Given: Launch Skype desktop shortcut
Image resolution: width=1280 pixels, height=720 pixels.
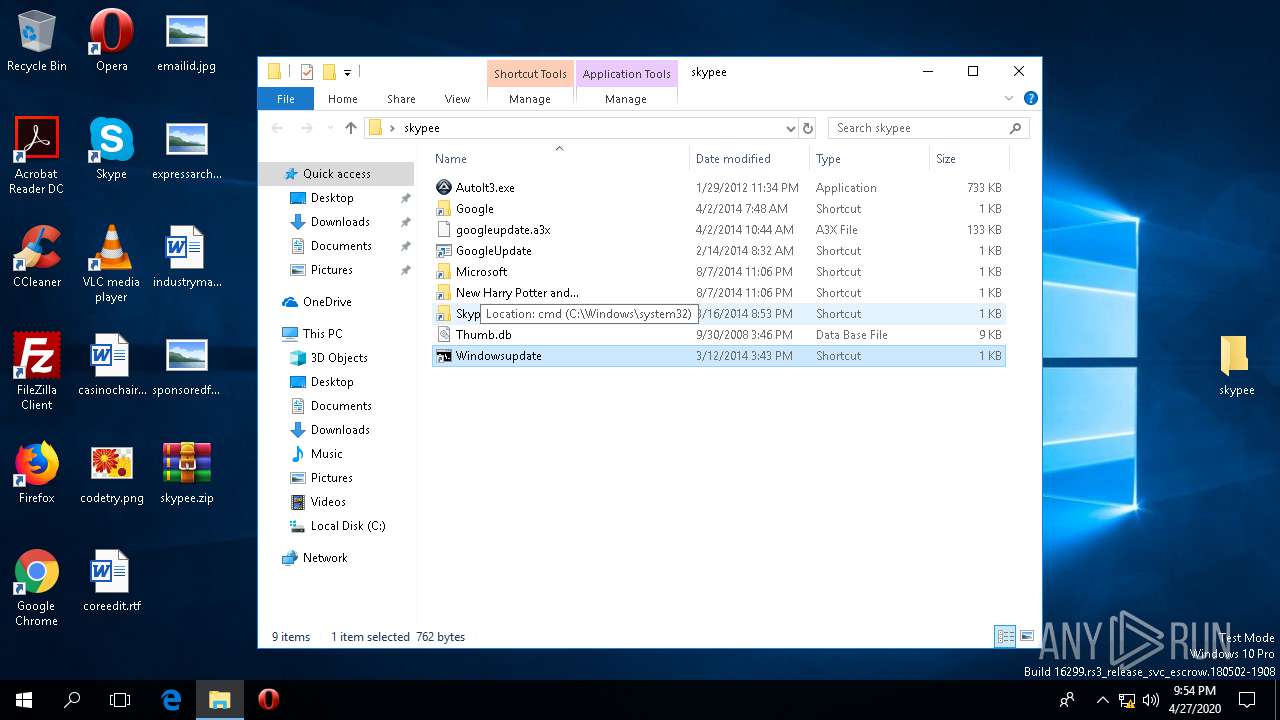Looking at the screenshot, I should (x=111, y=148).
